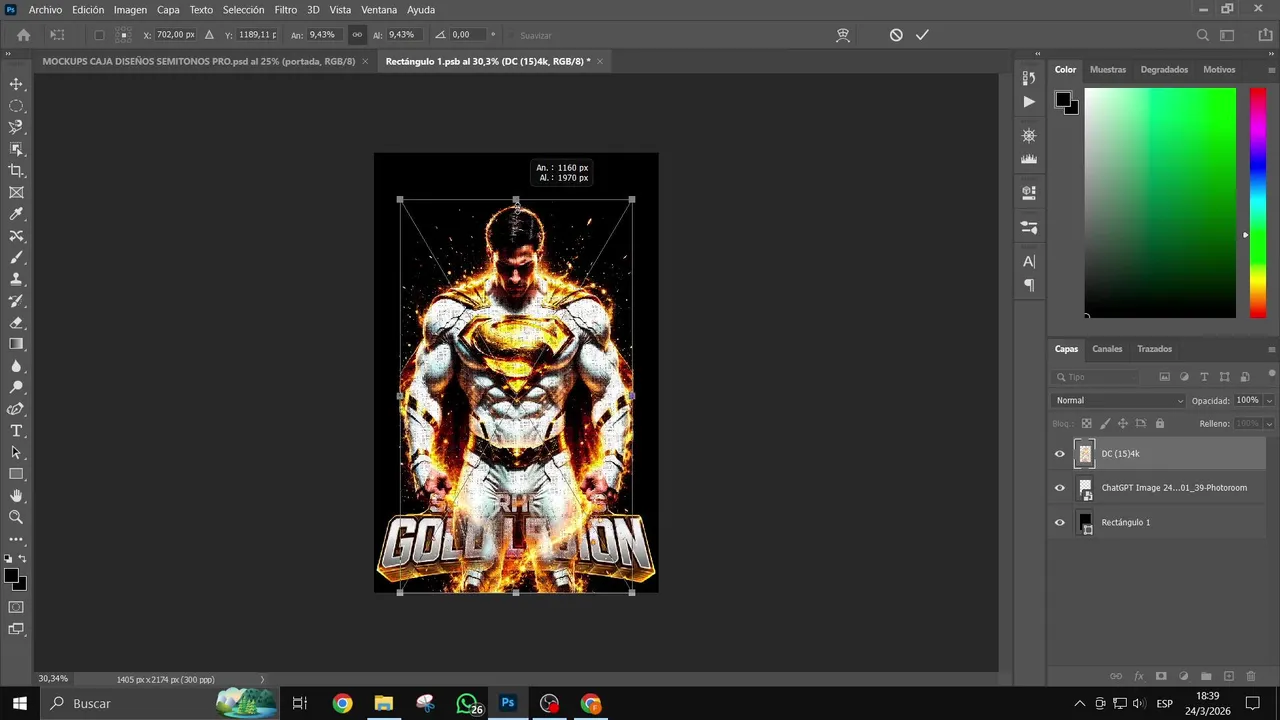Viewport: 1280px width, 720px height.
Task: Select the Elliptical Marquee tool
Action: click(x=16, y=106)
